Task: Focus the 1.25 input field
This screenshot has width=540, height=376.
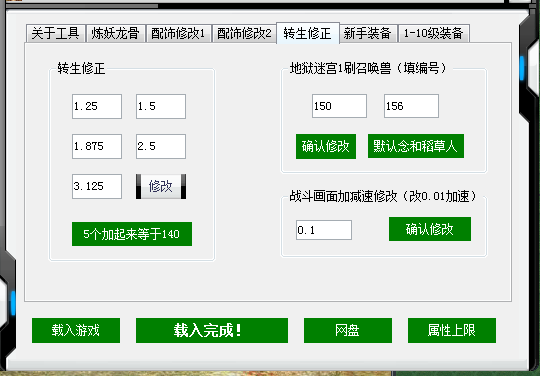Action: pos(97,106)
